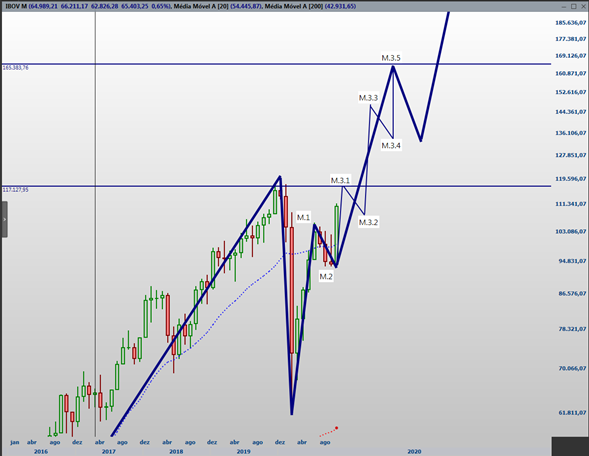Select the red dotted line end marker
Viewport: 589px width, 456px height.
coord(337,428)
